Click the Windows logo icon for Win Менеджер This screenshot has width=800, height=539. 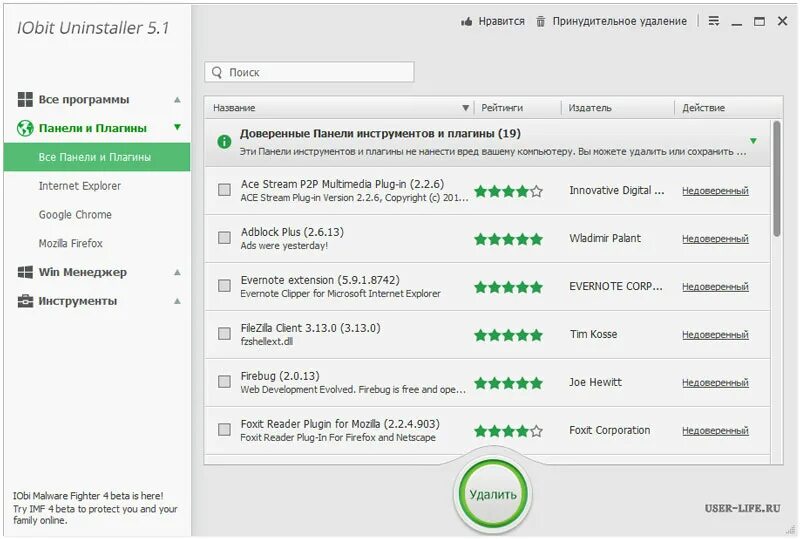point(25,272)
